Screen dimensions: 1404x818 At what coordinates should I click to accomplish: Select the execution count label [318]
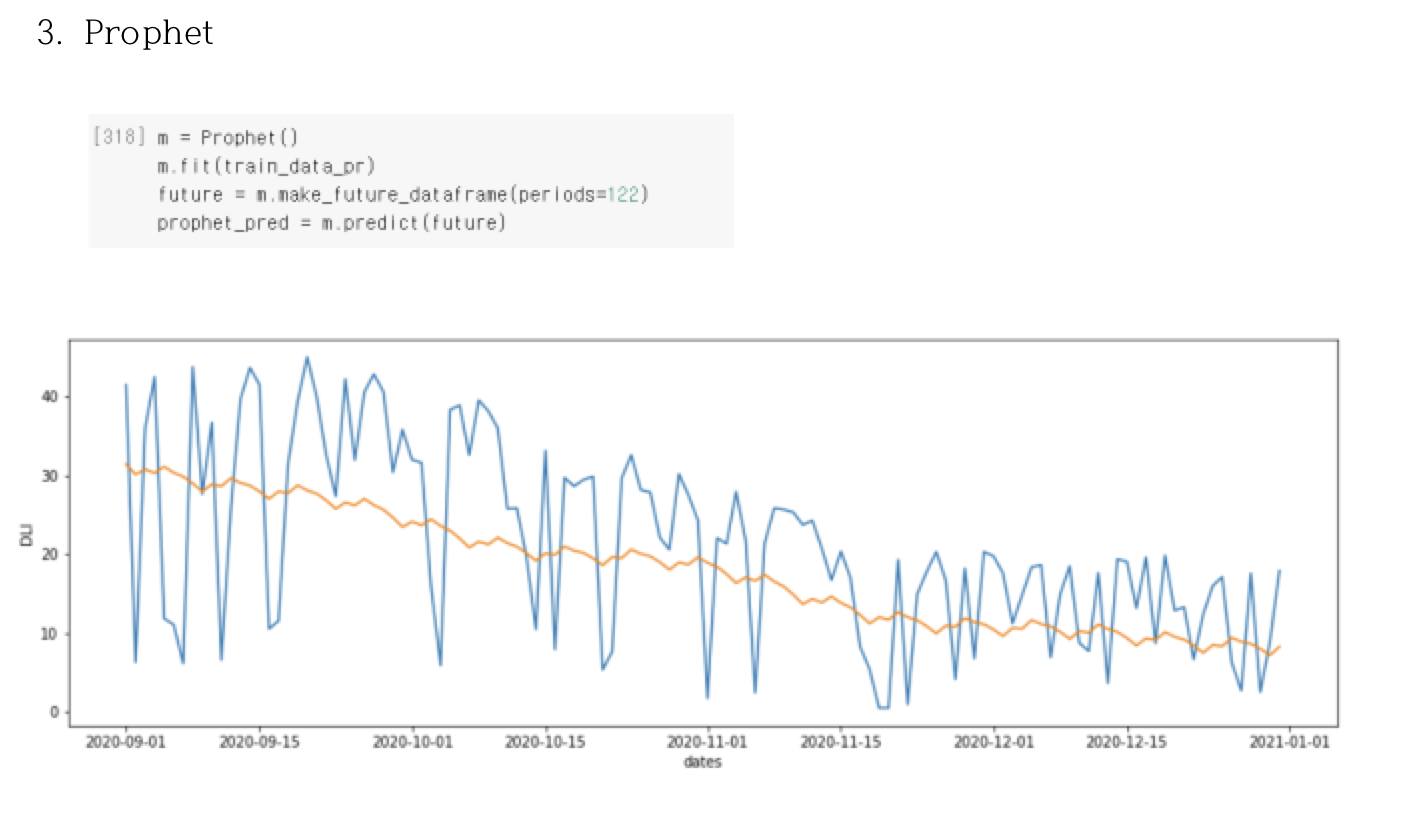(x=119, y=137)
